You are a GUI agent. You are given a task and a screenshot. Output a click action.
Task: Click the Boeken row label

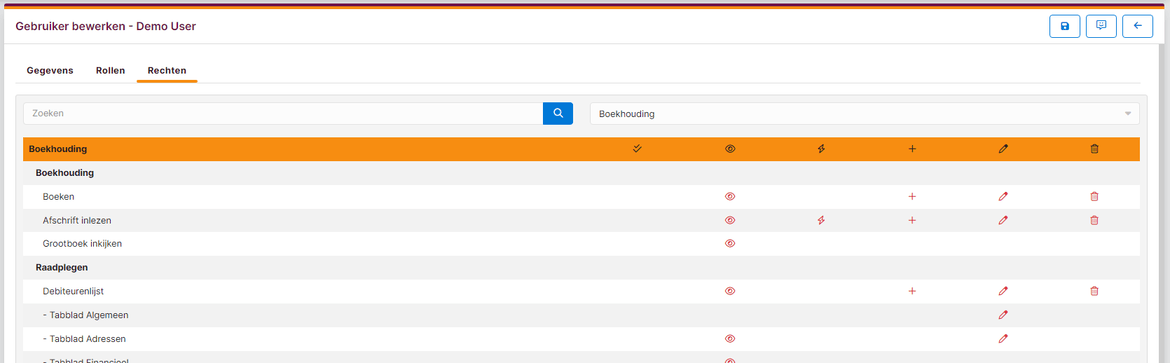(x=58, y=196)
